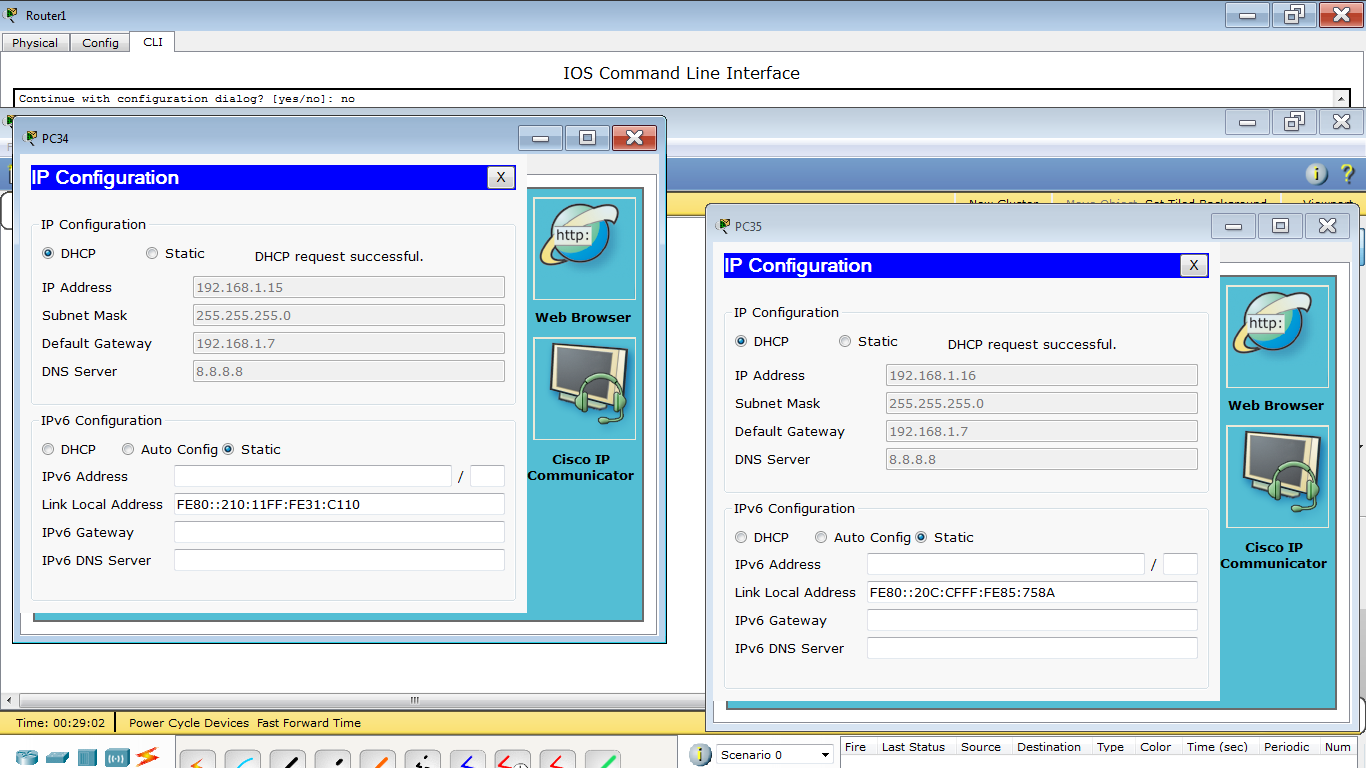
Task: Enable DHCP for IPv6 on PC35
Action: click(x=740, y=537)
